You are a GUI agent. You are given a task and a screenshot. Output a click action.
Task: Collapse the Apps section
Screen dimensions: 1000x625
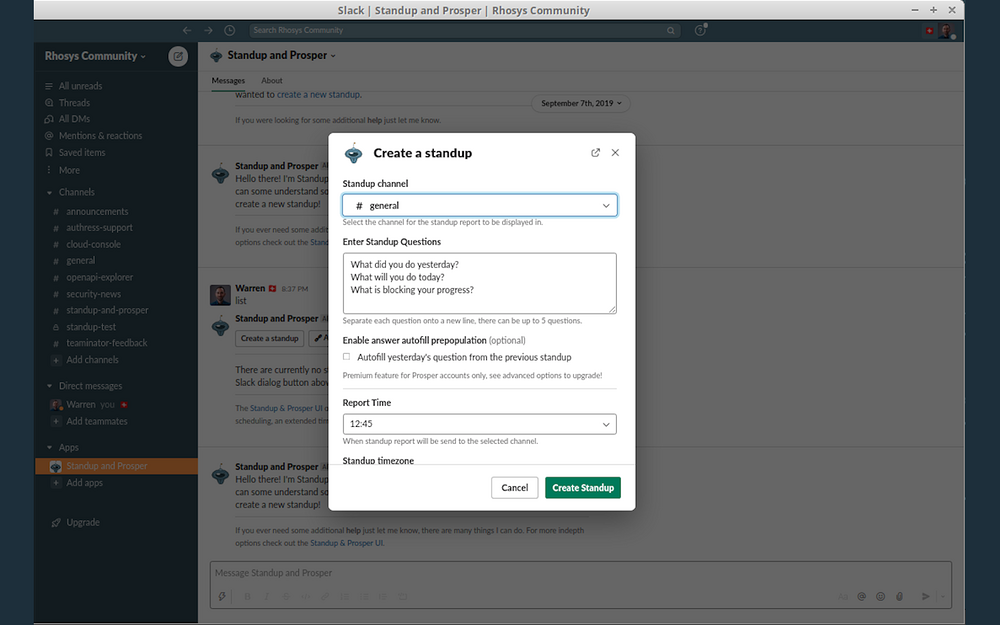pos(50,448)
